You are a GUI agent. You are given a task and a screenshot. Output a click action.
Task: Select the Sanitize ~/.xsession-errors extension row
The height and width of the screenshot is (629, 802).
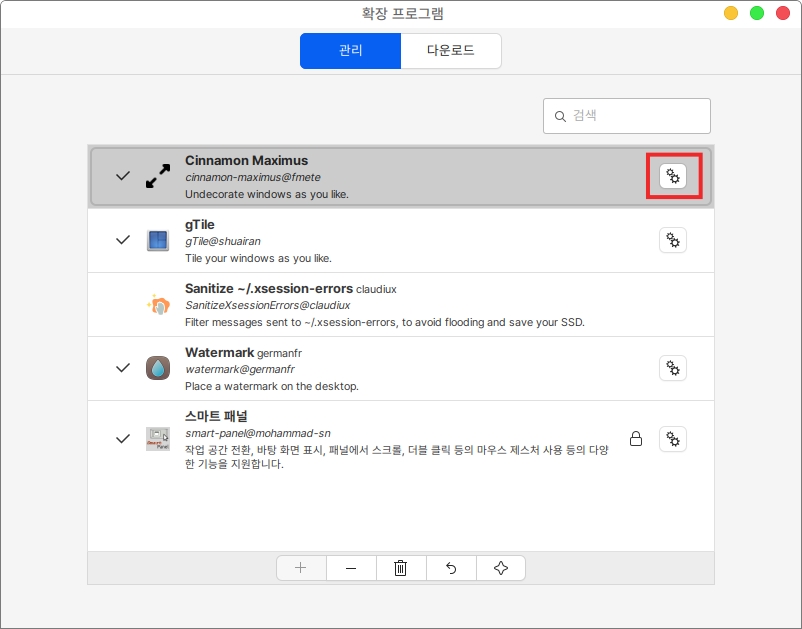[400, 304]
